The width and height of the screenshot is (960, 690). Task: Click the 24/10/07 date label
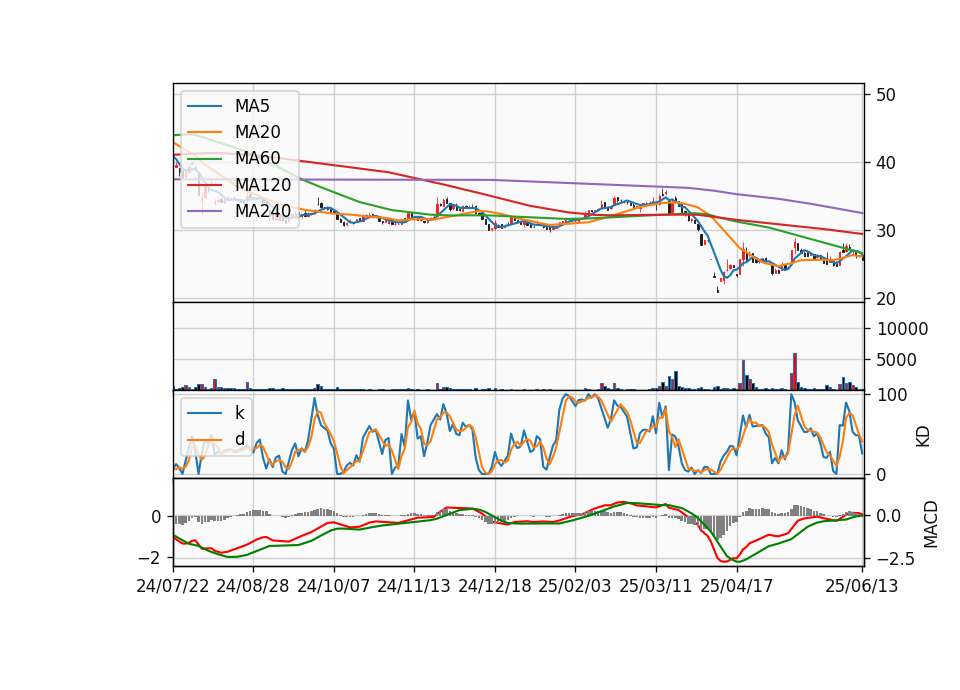click(334, 586)
